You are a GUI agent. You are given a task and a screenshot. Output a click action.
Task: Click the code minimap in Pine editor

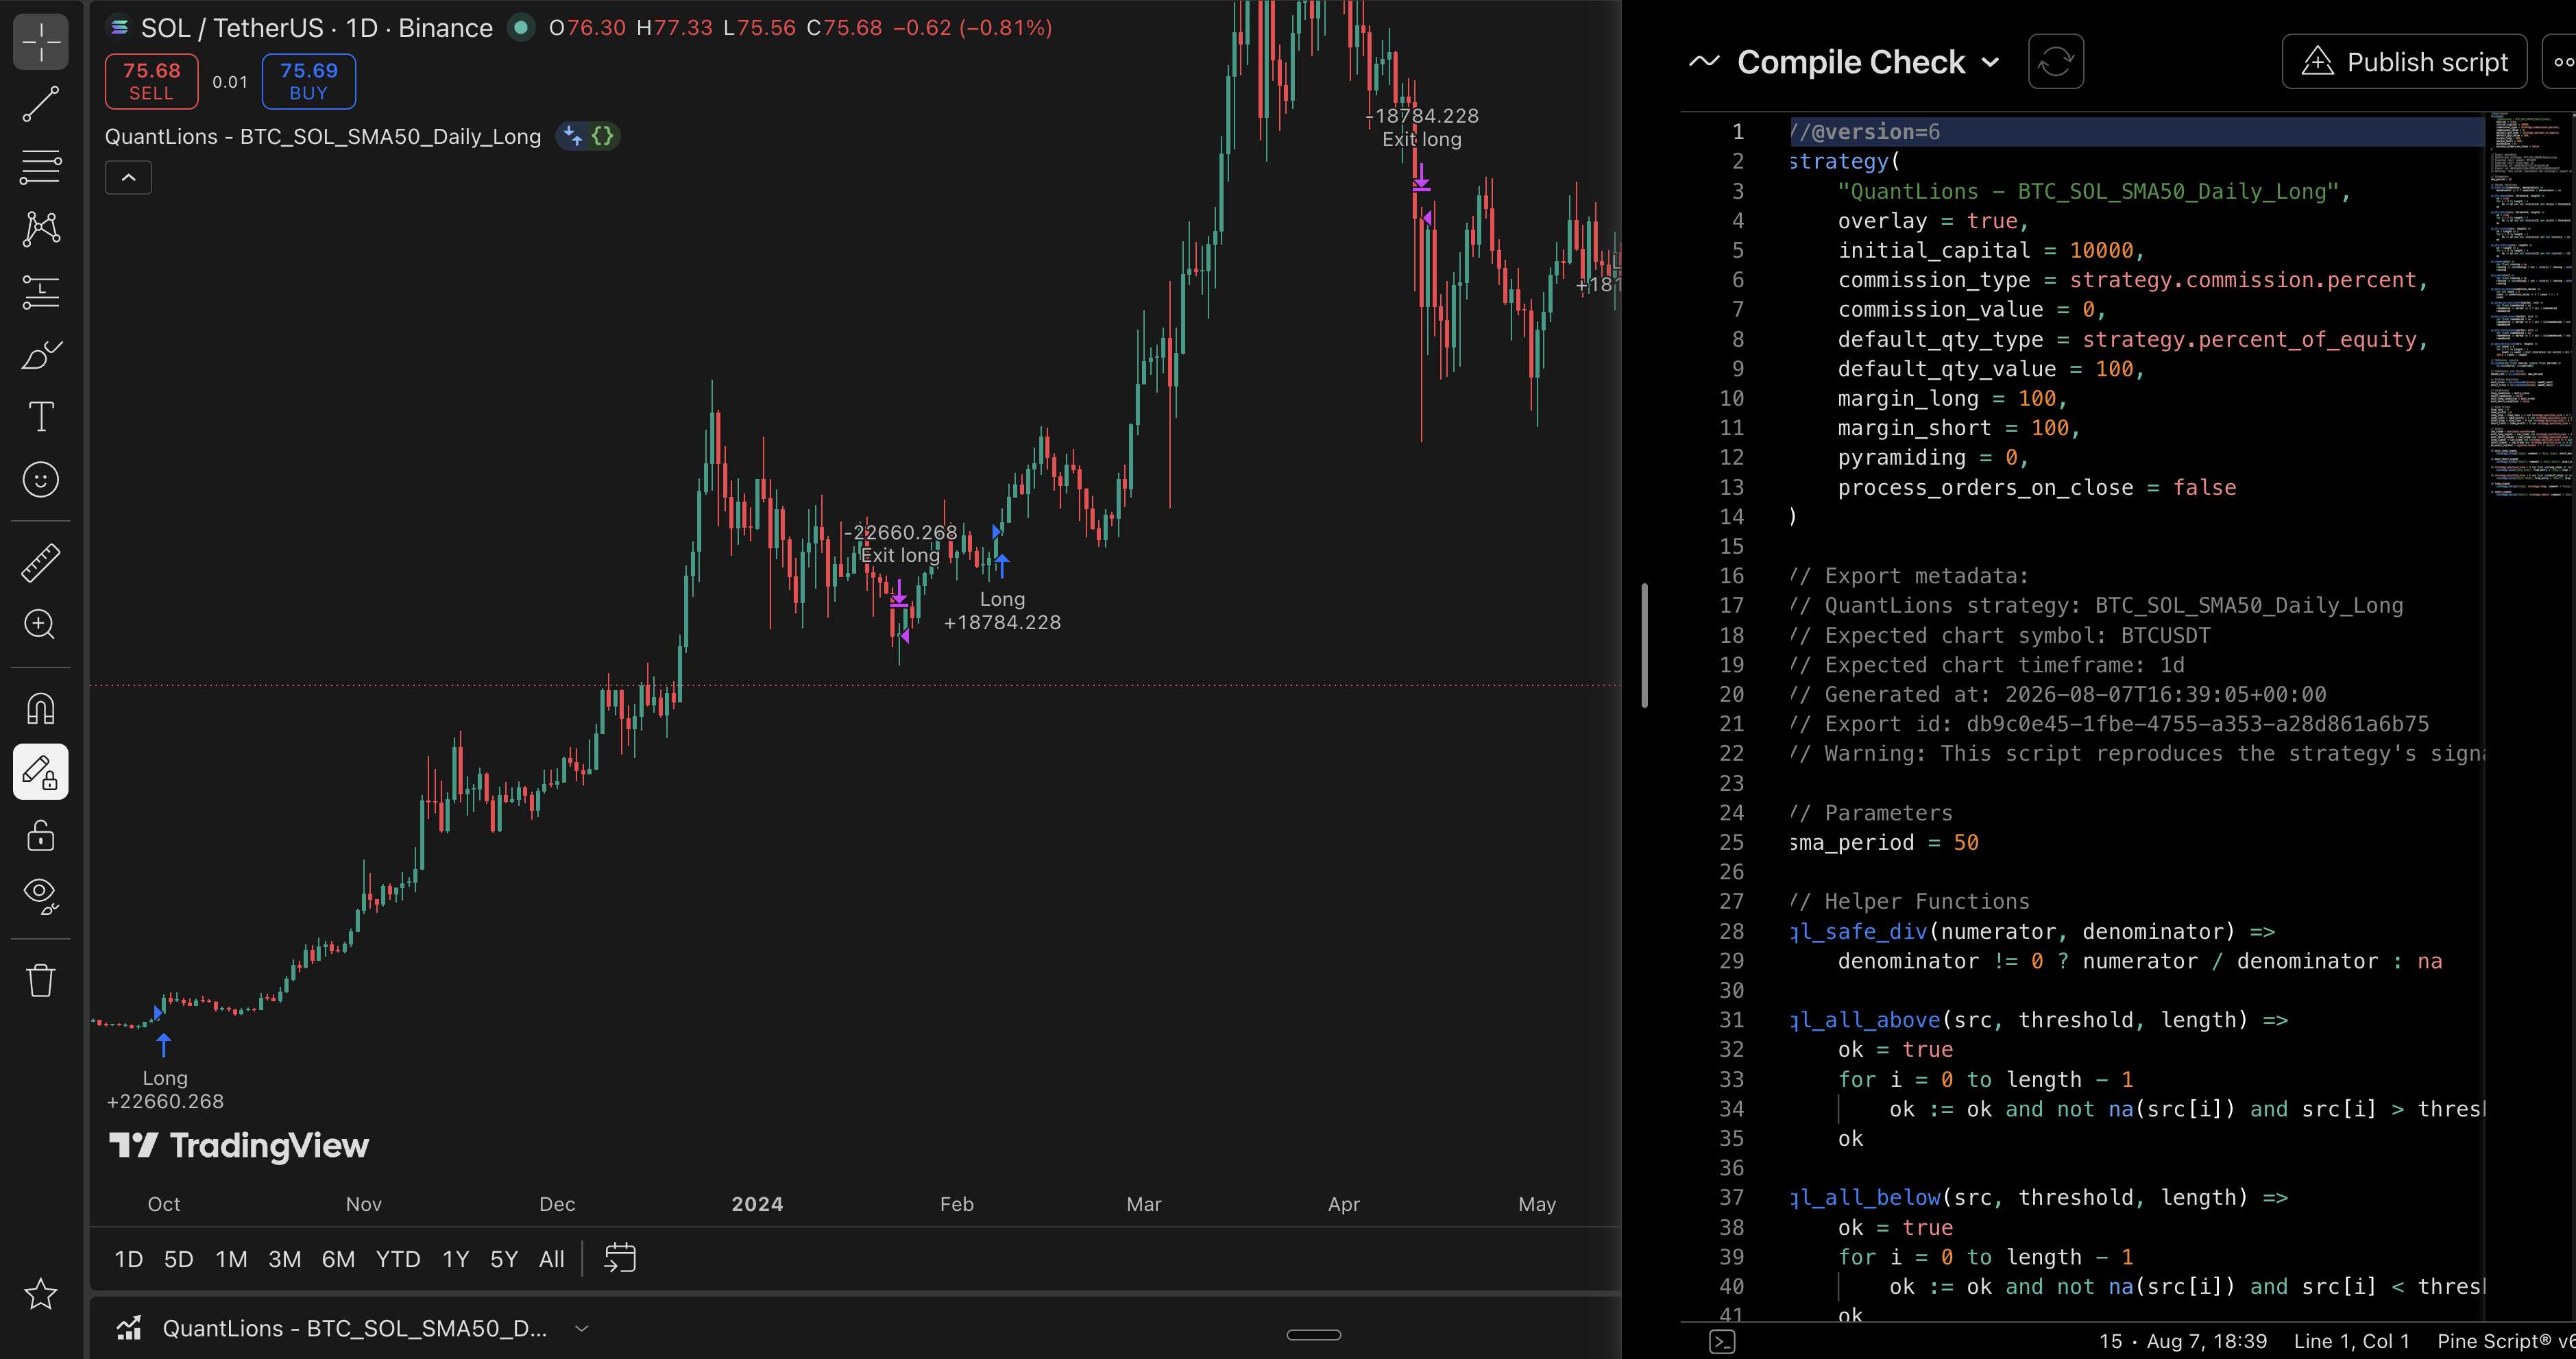(2530, 305)
